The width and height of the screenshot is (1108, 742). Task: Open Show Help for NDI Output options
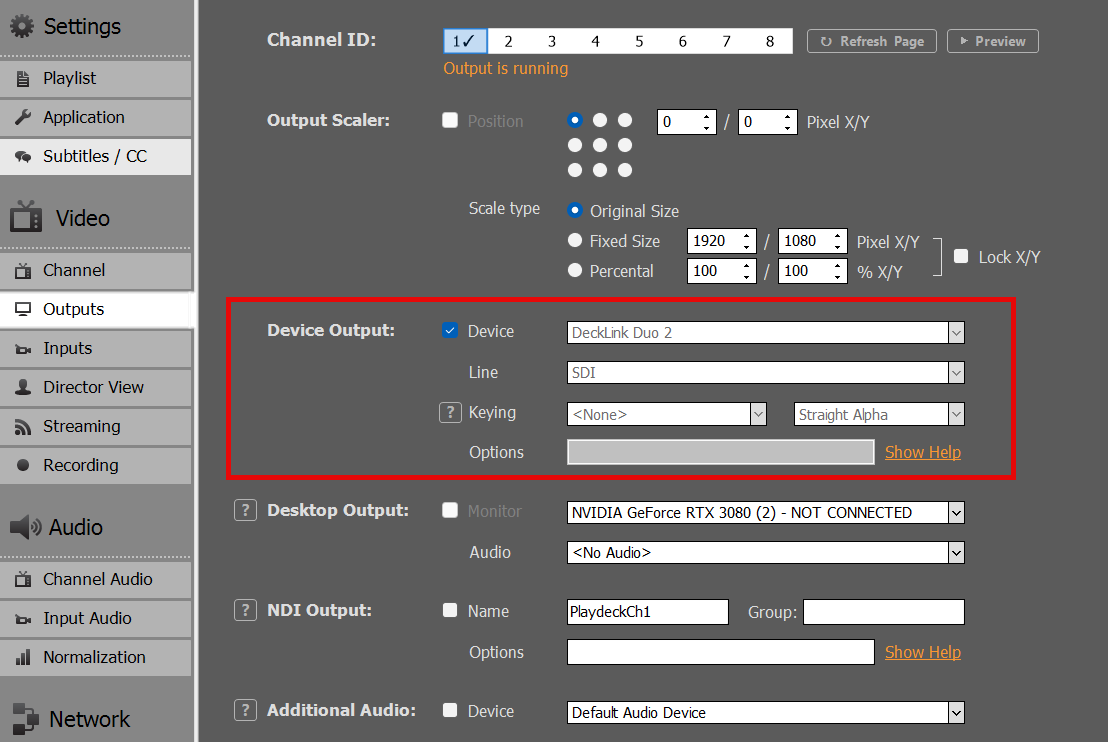pos(922,652)
